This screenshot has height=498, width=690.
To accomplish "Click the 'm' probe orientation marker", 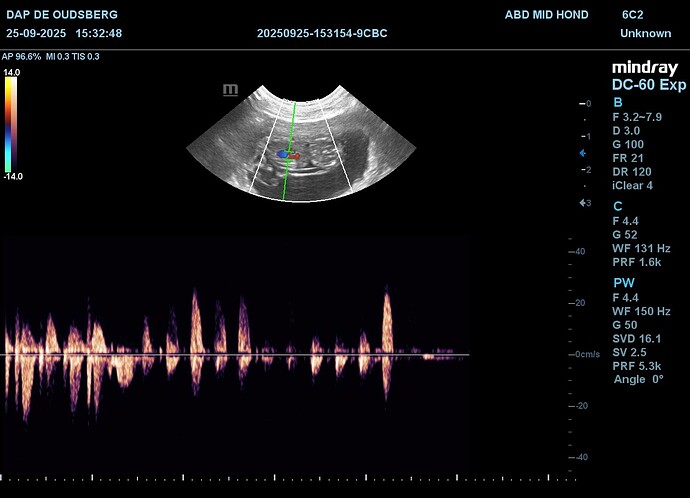I will point(230,90).
